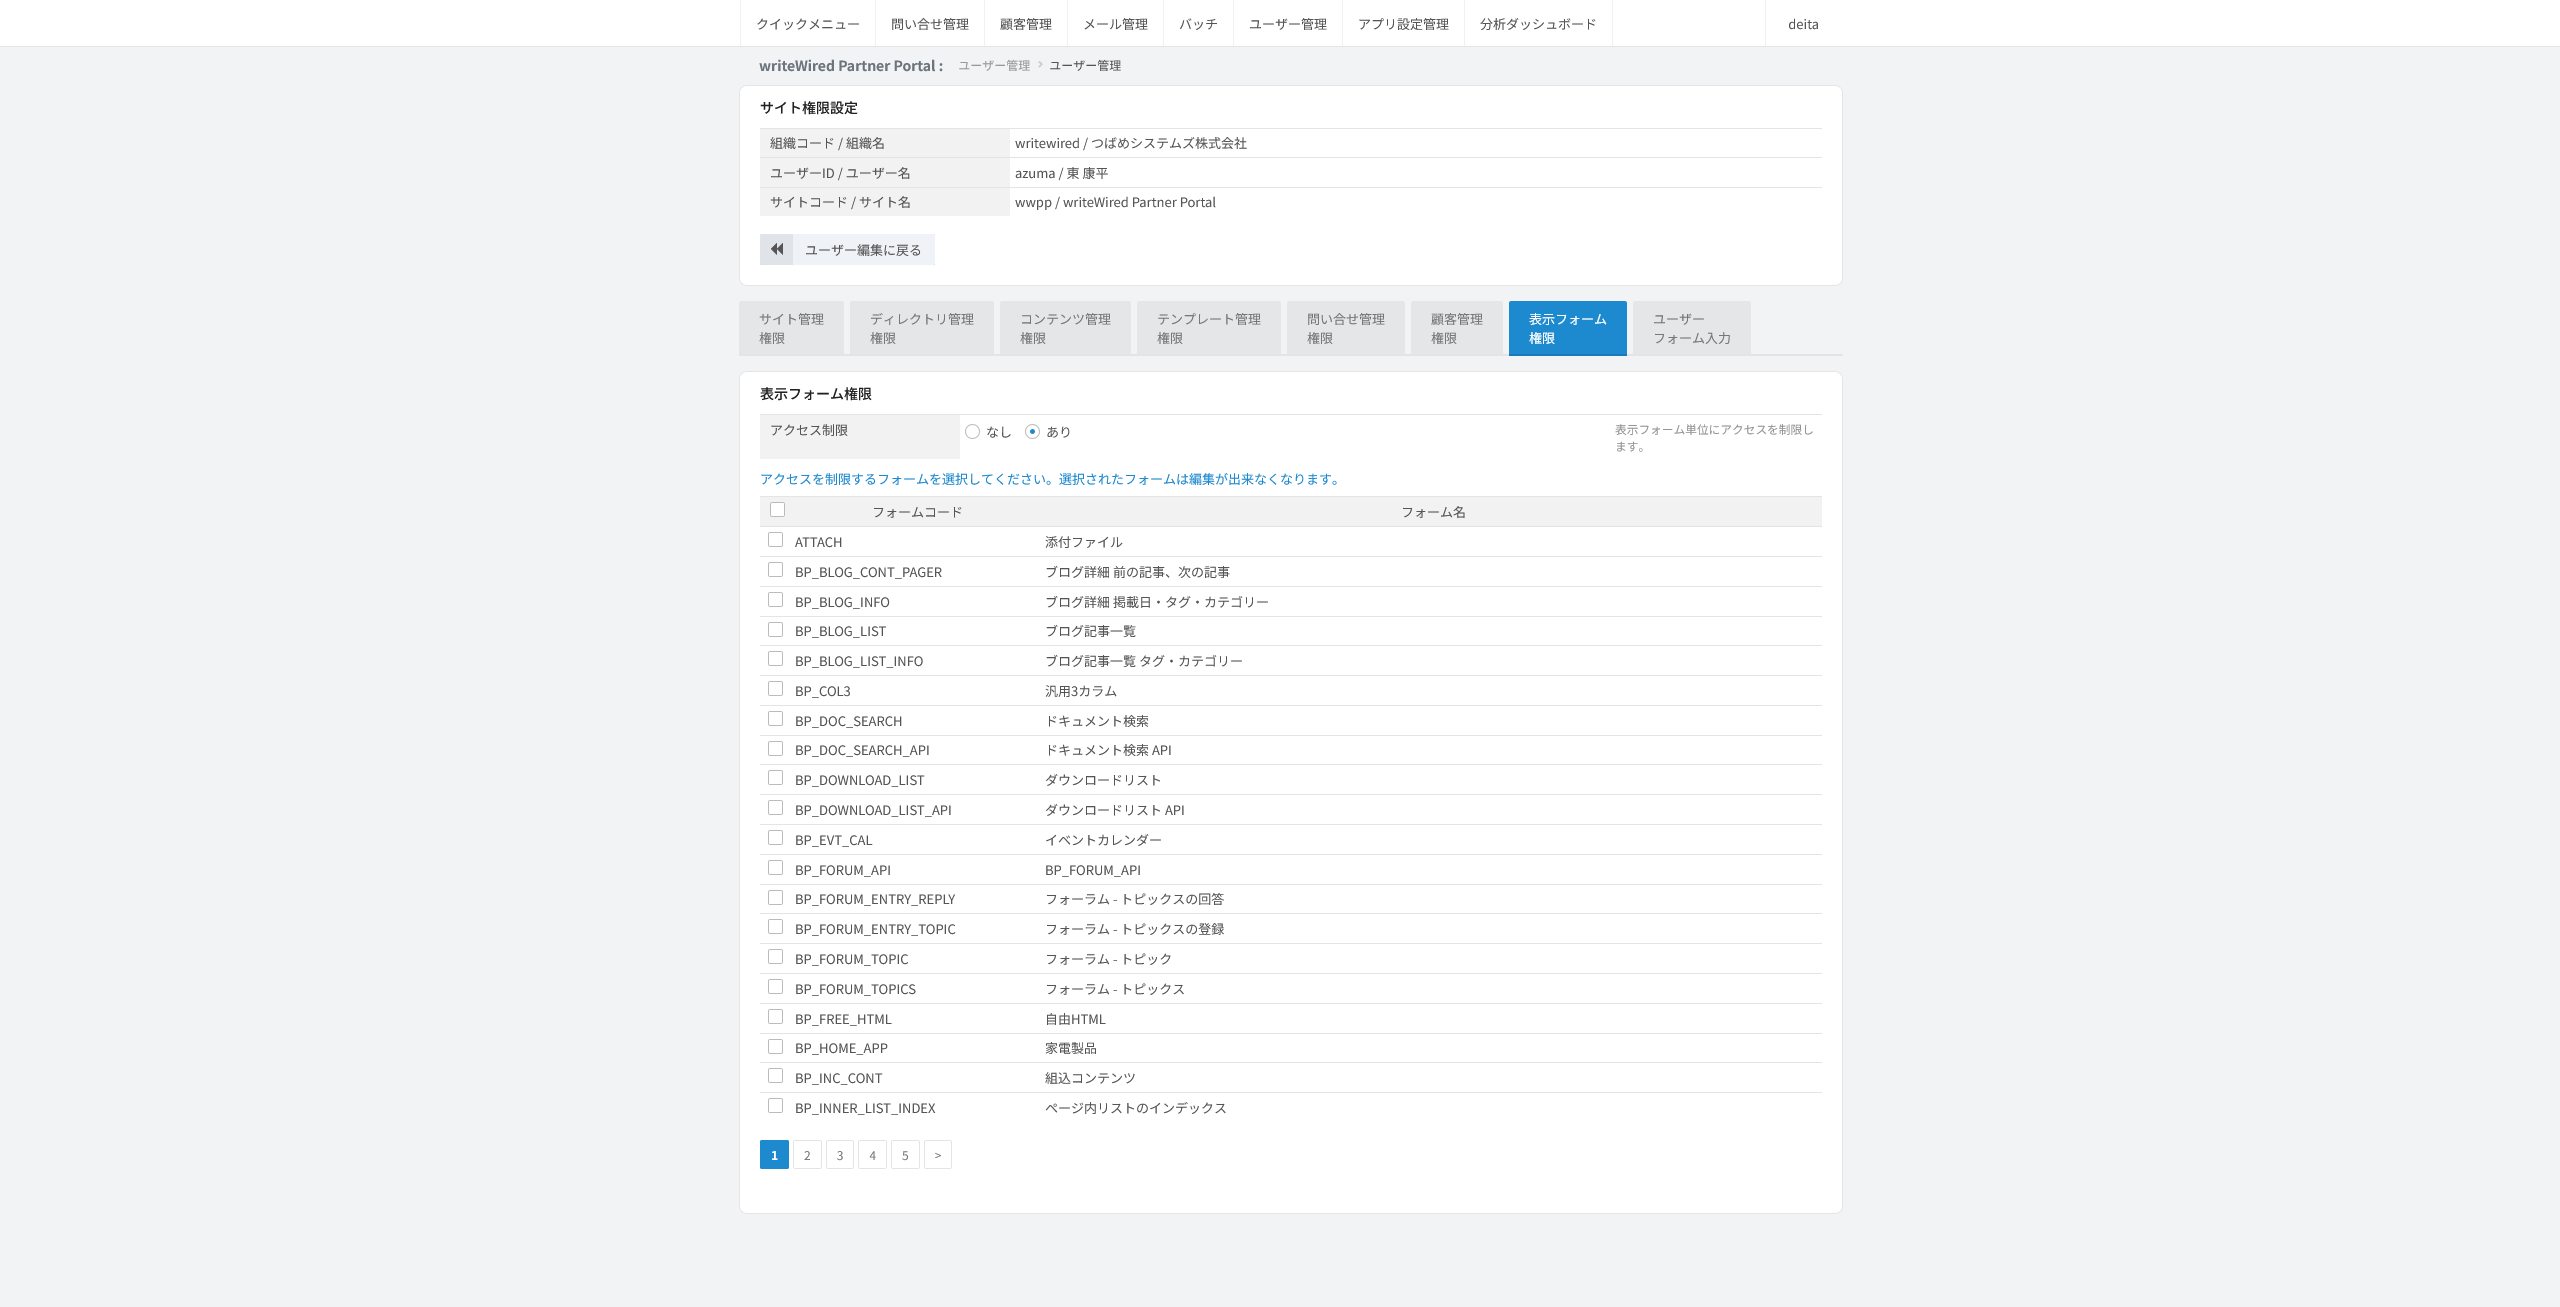Click the deita user menu
The height and width of the screenshot is (1307, 2560).
click(x=1803, y=24)
